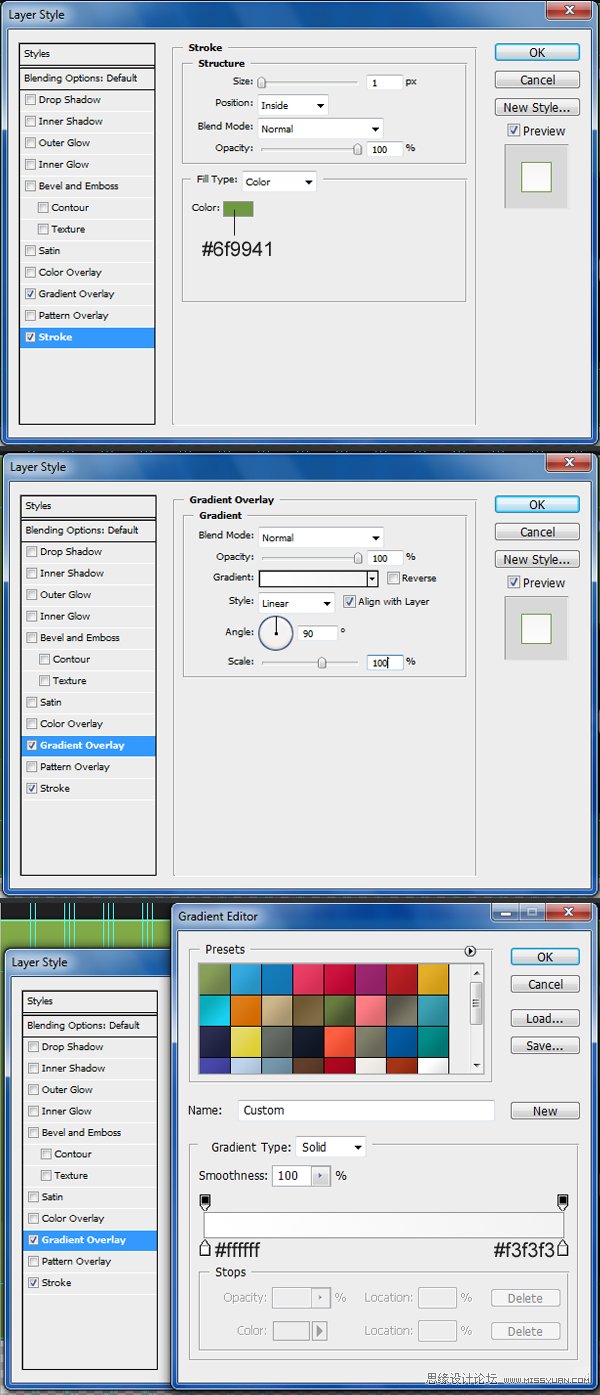Select Inner Shadow row in the Gradient Overlay dialog
Screen dimensions: 600x1395
[x=88, y=573]
